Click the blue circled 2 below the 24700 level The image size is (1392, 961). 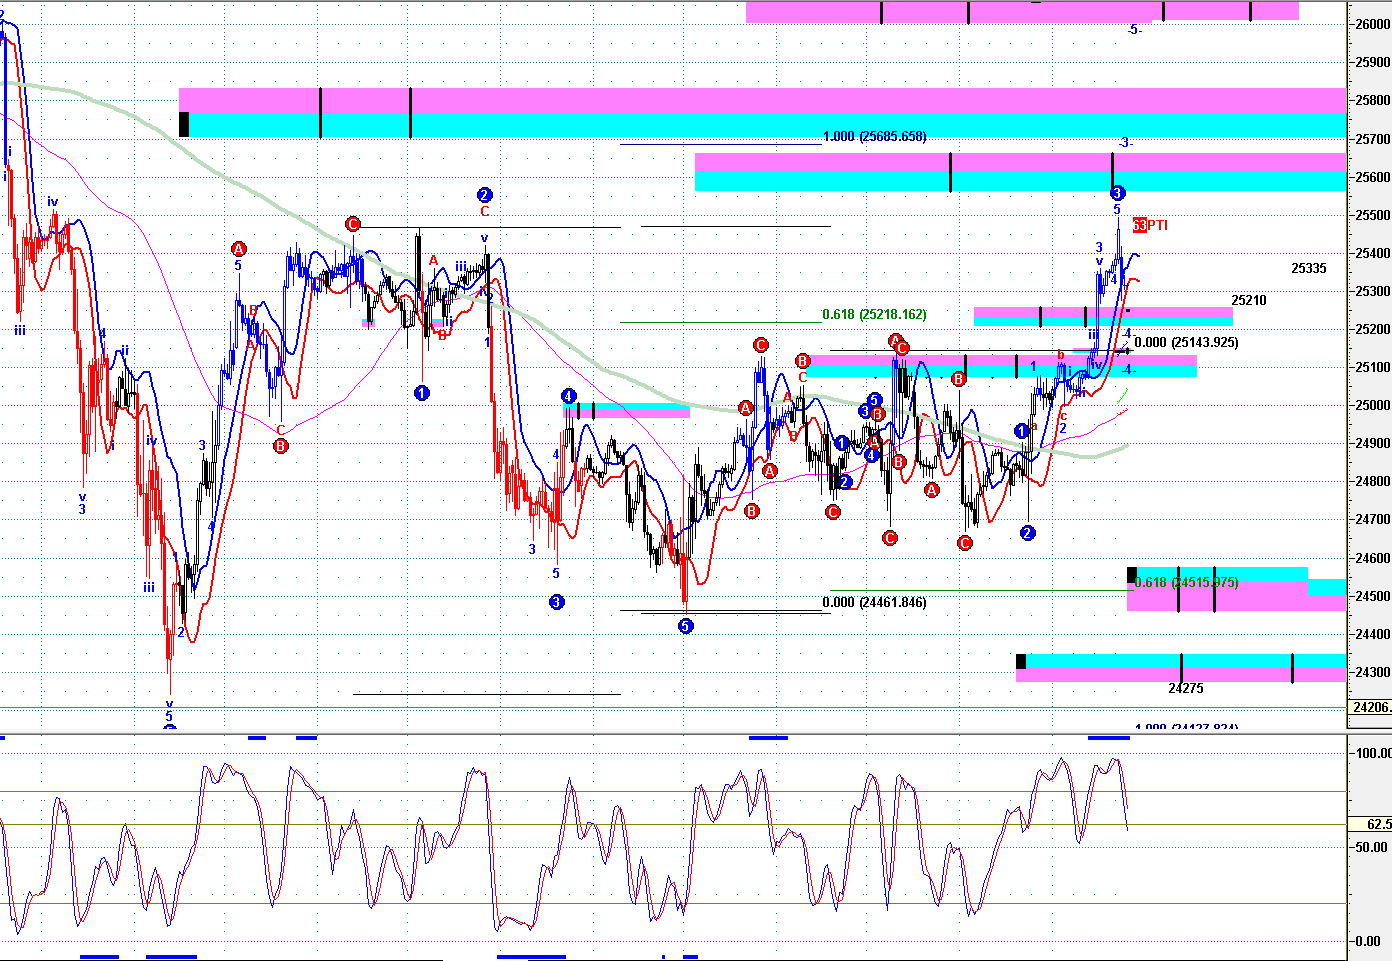click(1027, 533)
